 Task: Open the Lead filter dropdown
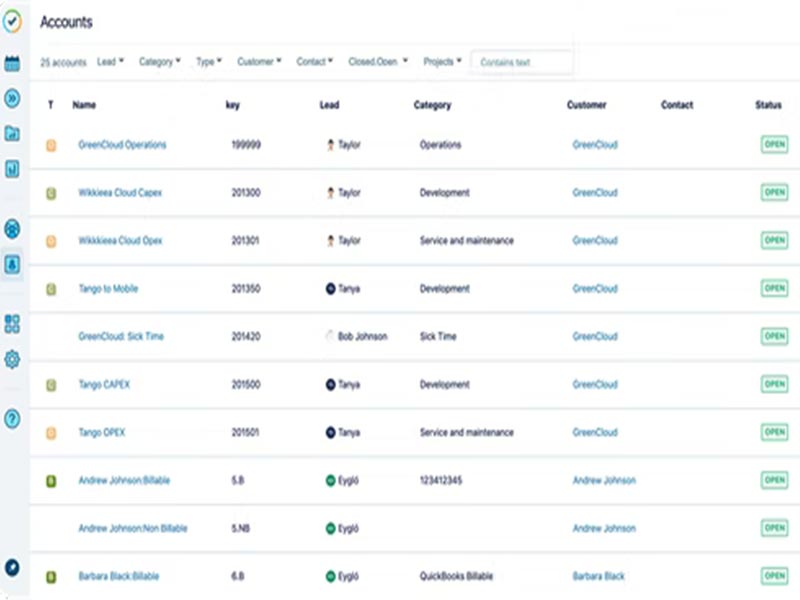(110, 61)
